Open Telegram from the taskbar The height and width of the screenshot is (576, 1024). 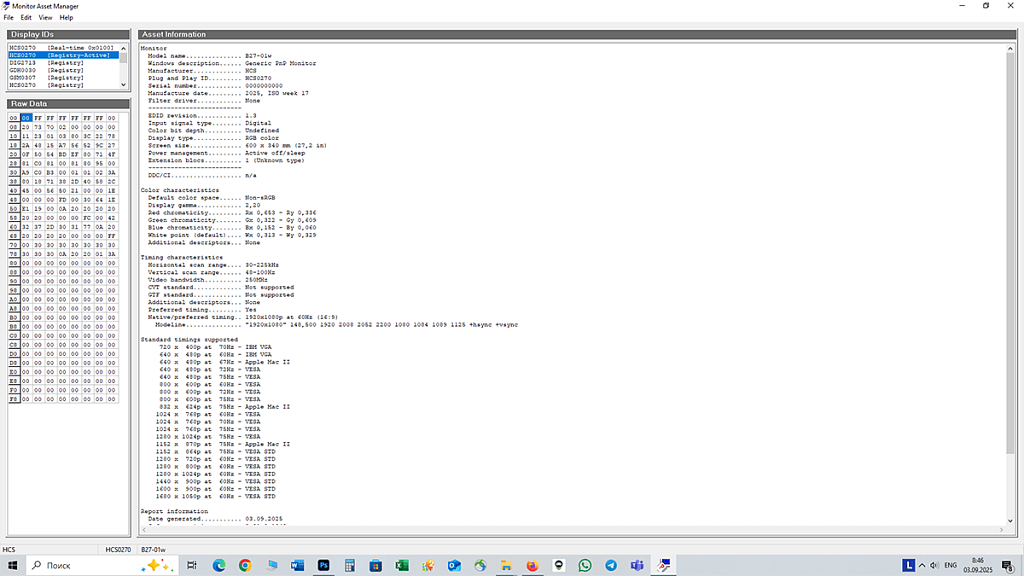point(611,565)
